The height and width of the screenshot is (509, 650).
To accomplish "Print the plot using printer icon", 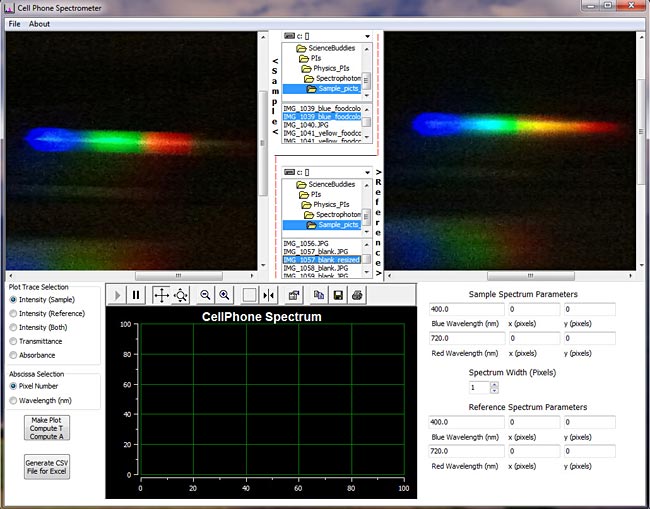I will [358, 295].
